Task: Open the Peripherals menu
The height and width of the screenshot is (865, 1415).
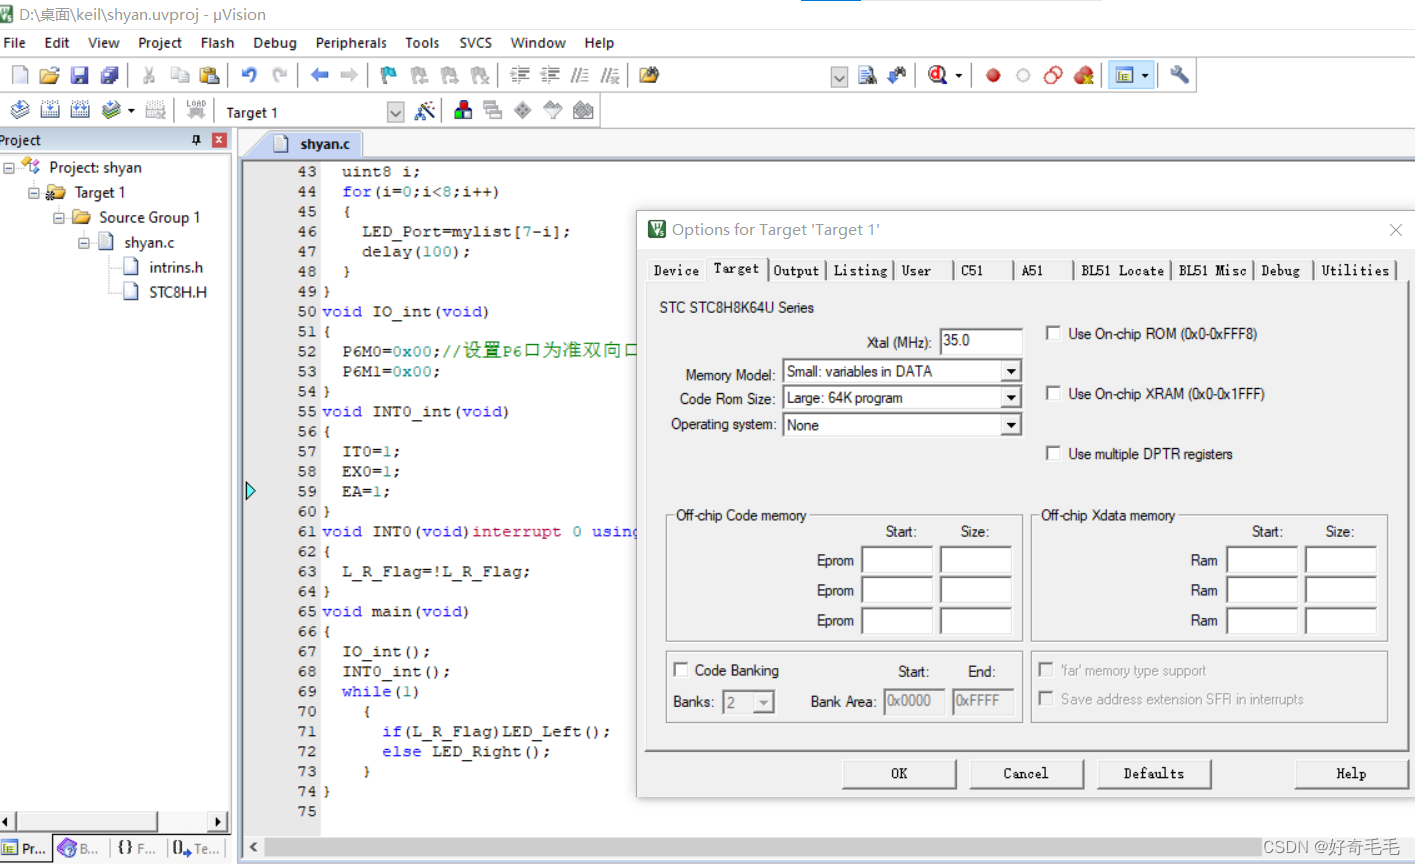Action: click(x=350, y=43)
